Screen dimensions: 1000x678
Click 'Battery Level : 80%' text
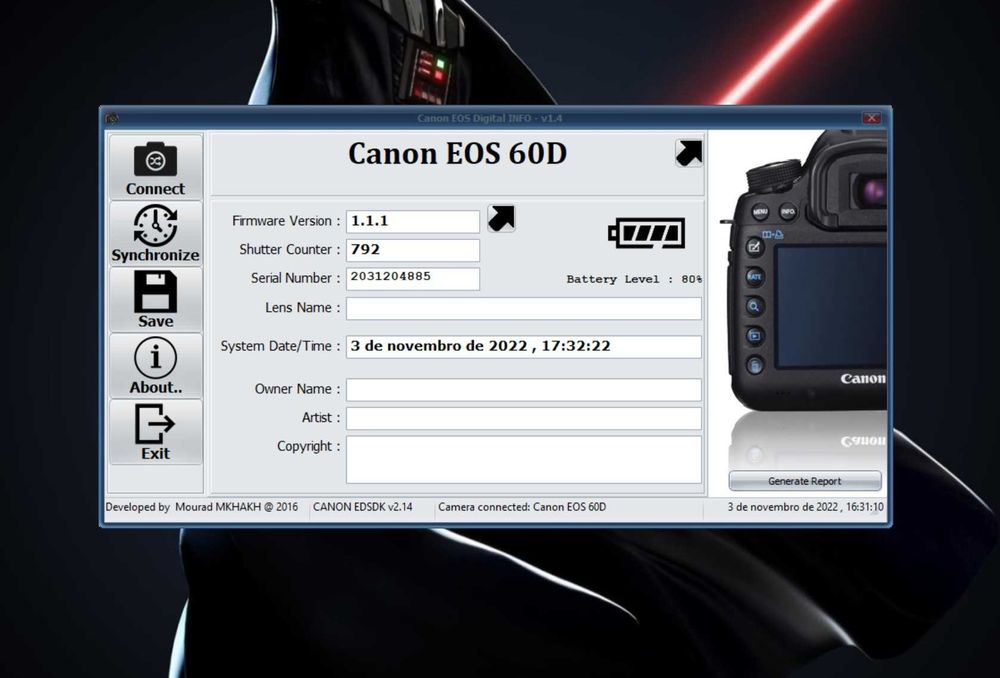tap(634, 279)
